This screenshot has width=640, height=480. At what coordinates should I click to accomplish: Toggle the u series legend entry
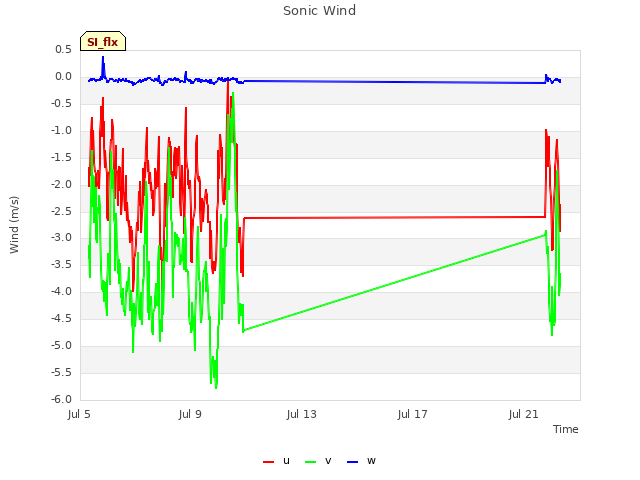pos(276,461)
